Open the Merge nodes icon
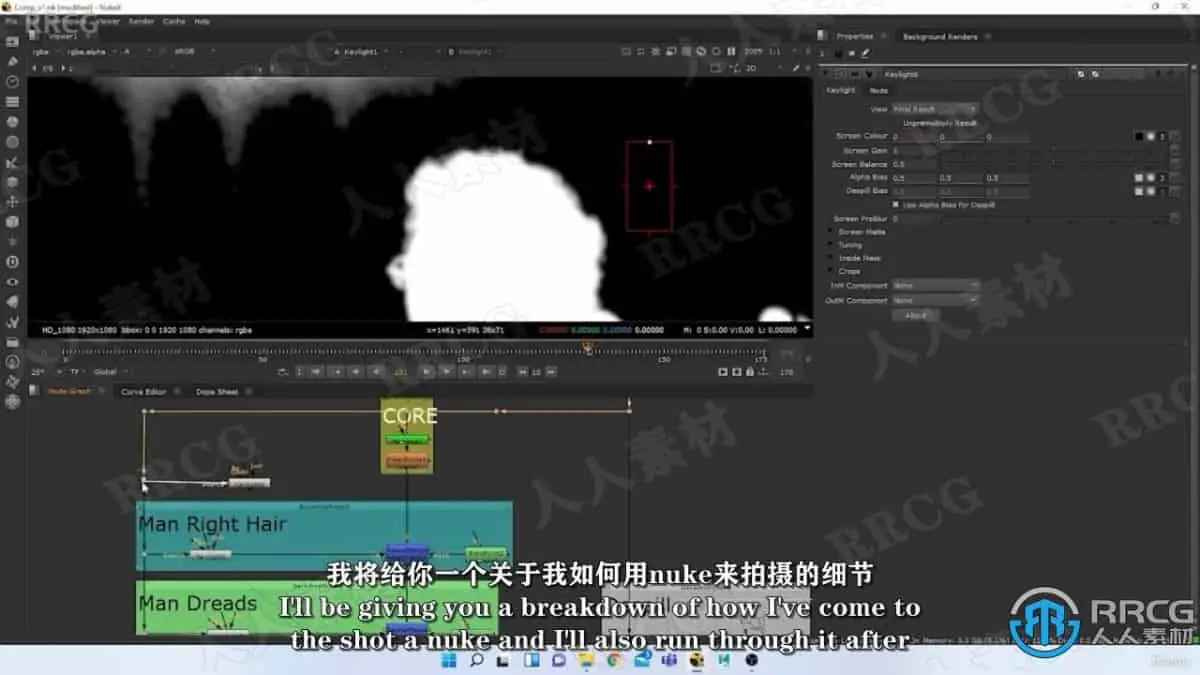This screenshot has height=675, width=1200. coord(13,182)
